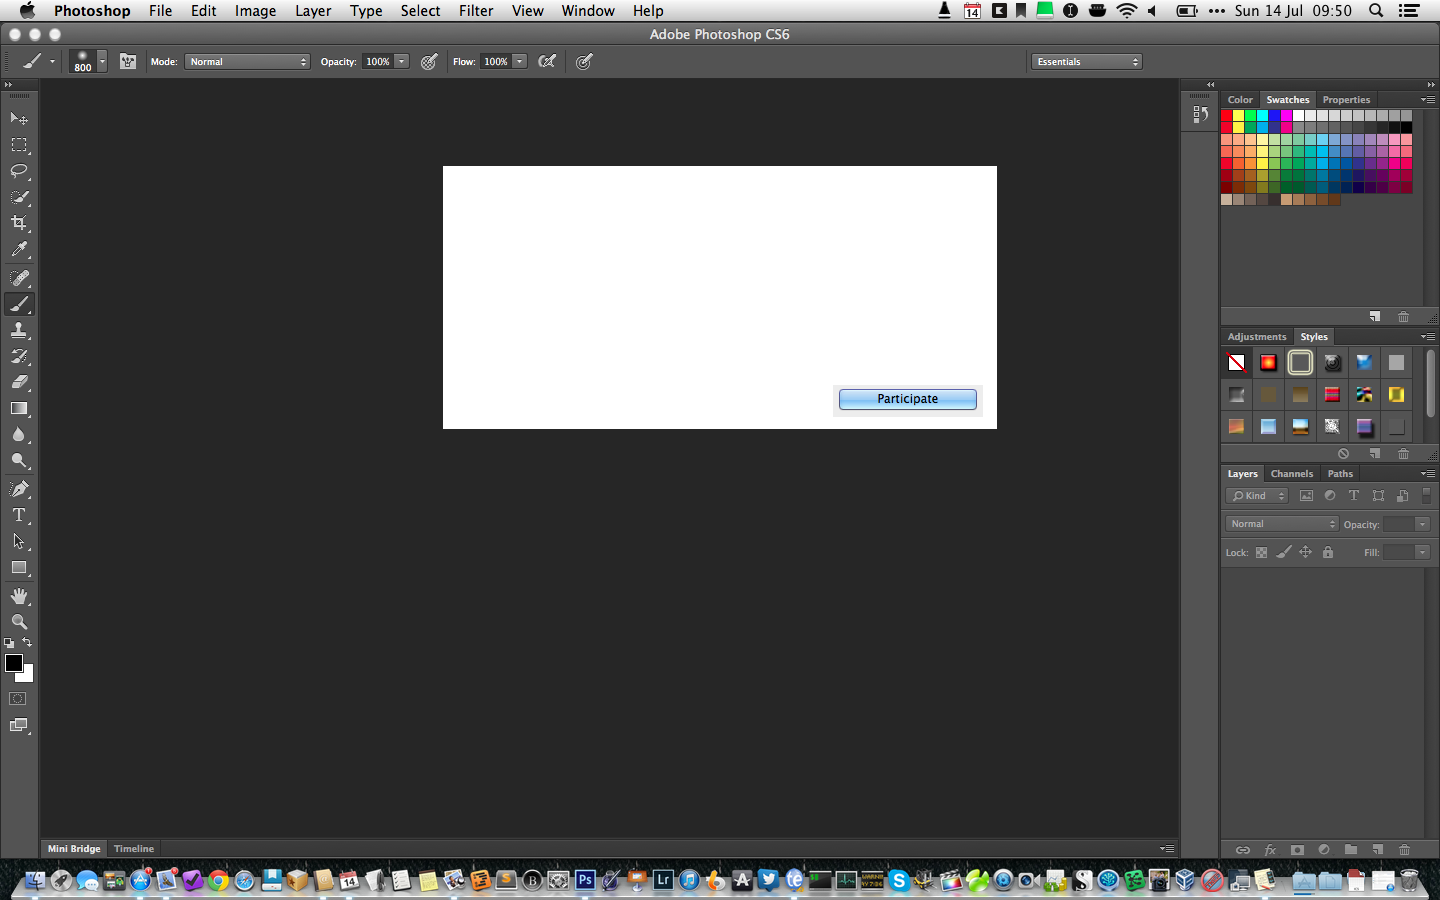Toggle the brush panel button
The image size is (1440, 900).
coord(128,62)
